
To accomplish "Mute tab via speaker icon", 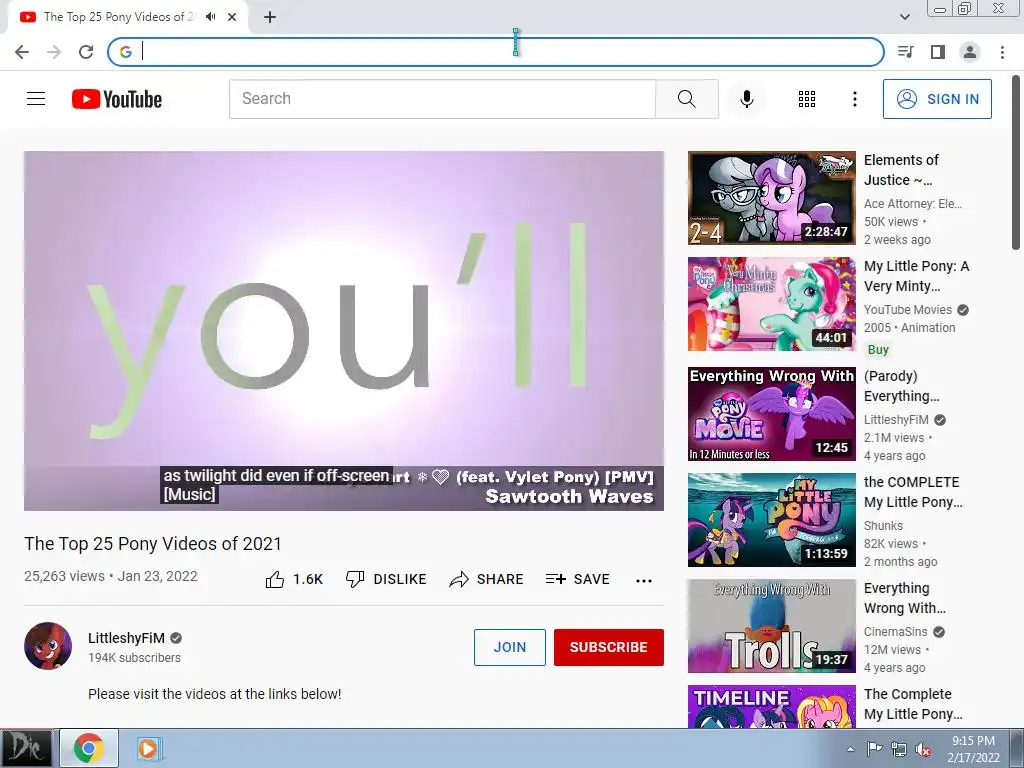I will 210,17.
